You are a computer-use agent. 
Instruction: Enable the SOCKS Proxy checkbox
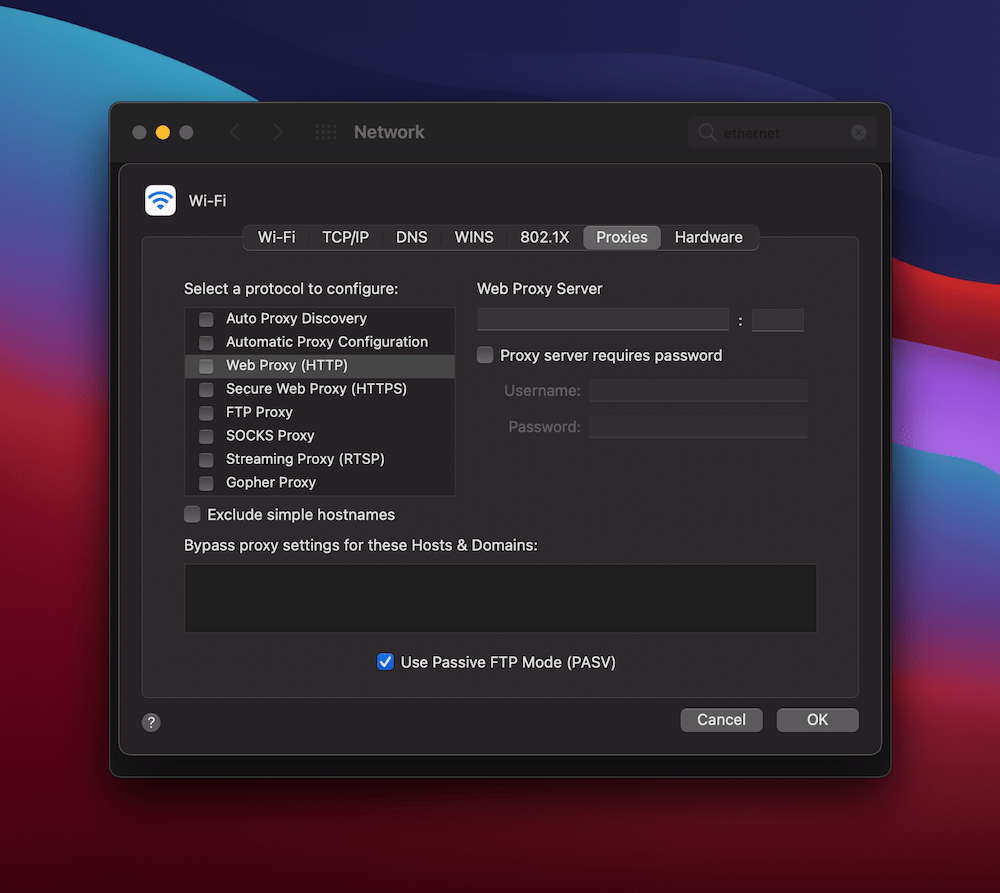pyautogui.click(x=206, y=436)
